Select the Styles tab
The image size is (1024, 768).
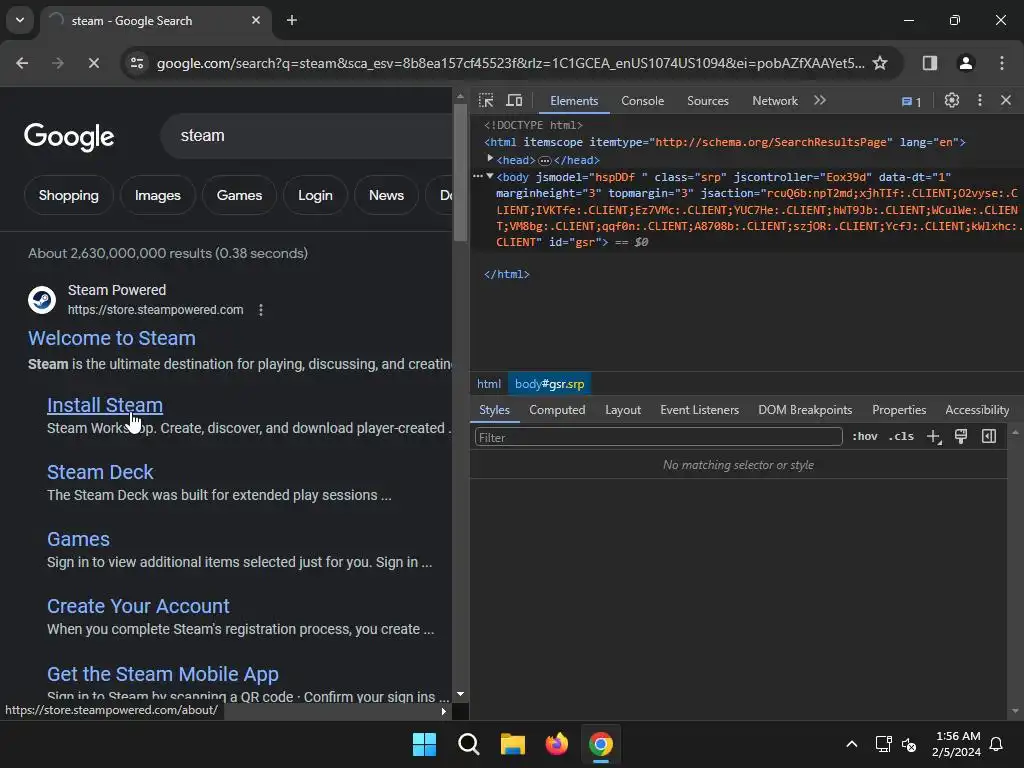(x=494, y=410)
